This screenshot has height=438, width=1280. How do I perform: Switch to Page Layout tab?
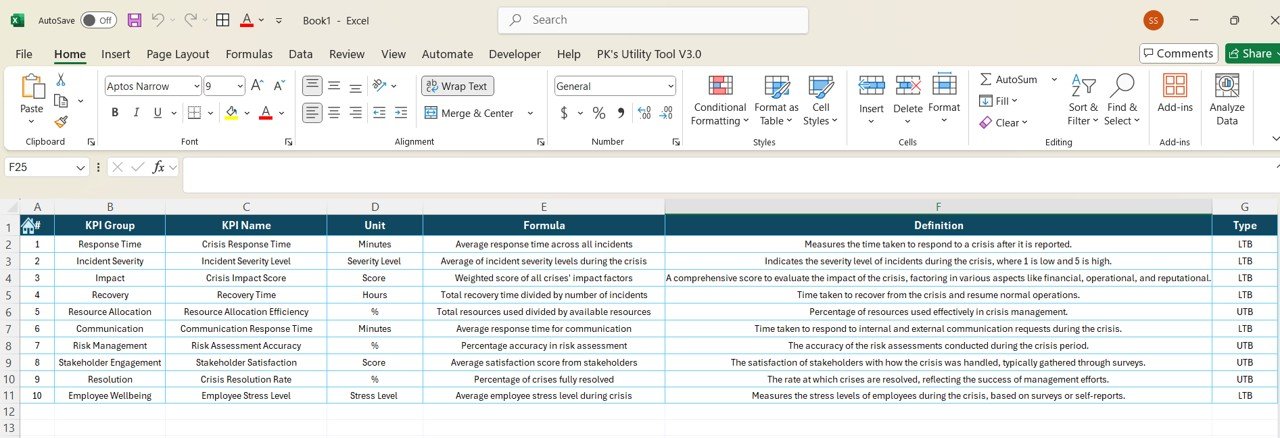[178, 54]
